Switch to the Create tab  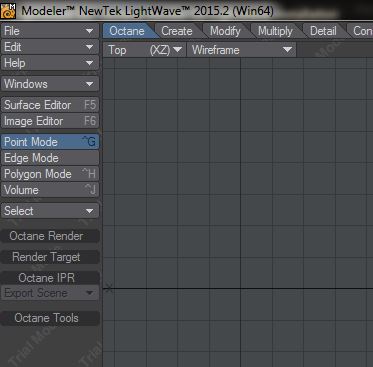178,31
